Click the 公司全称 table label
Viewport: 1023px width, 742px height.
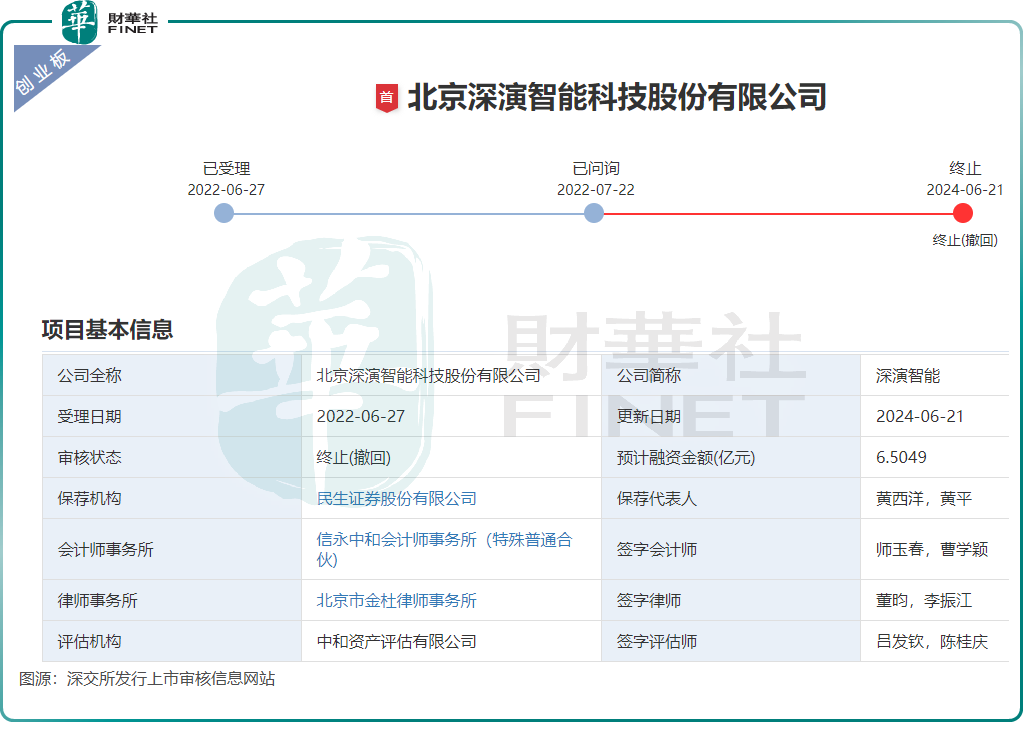pos(89,376)
